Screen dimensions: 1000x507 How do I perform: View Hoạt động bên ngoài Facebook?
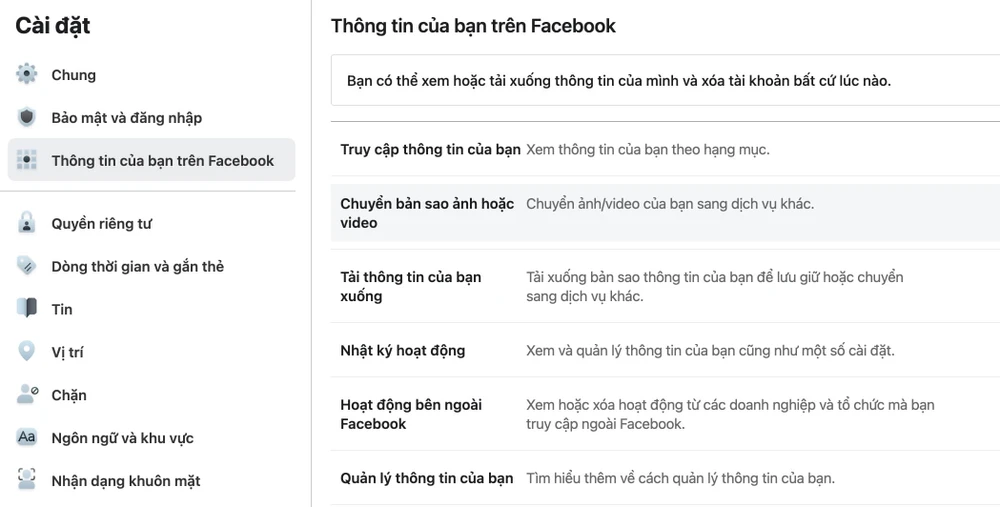coord(411,414)
